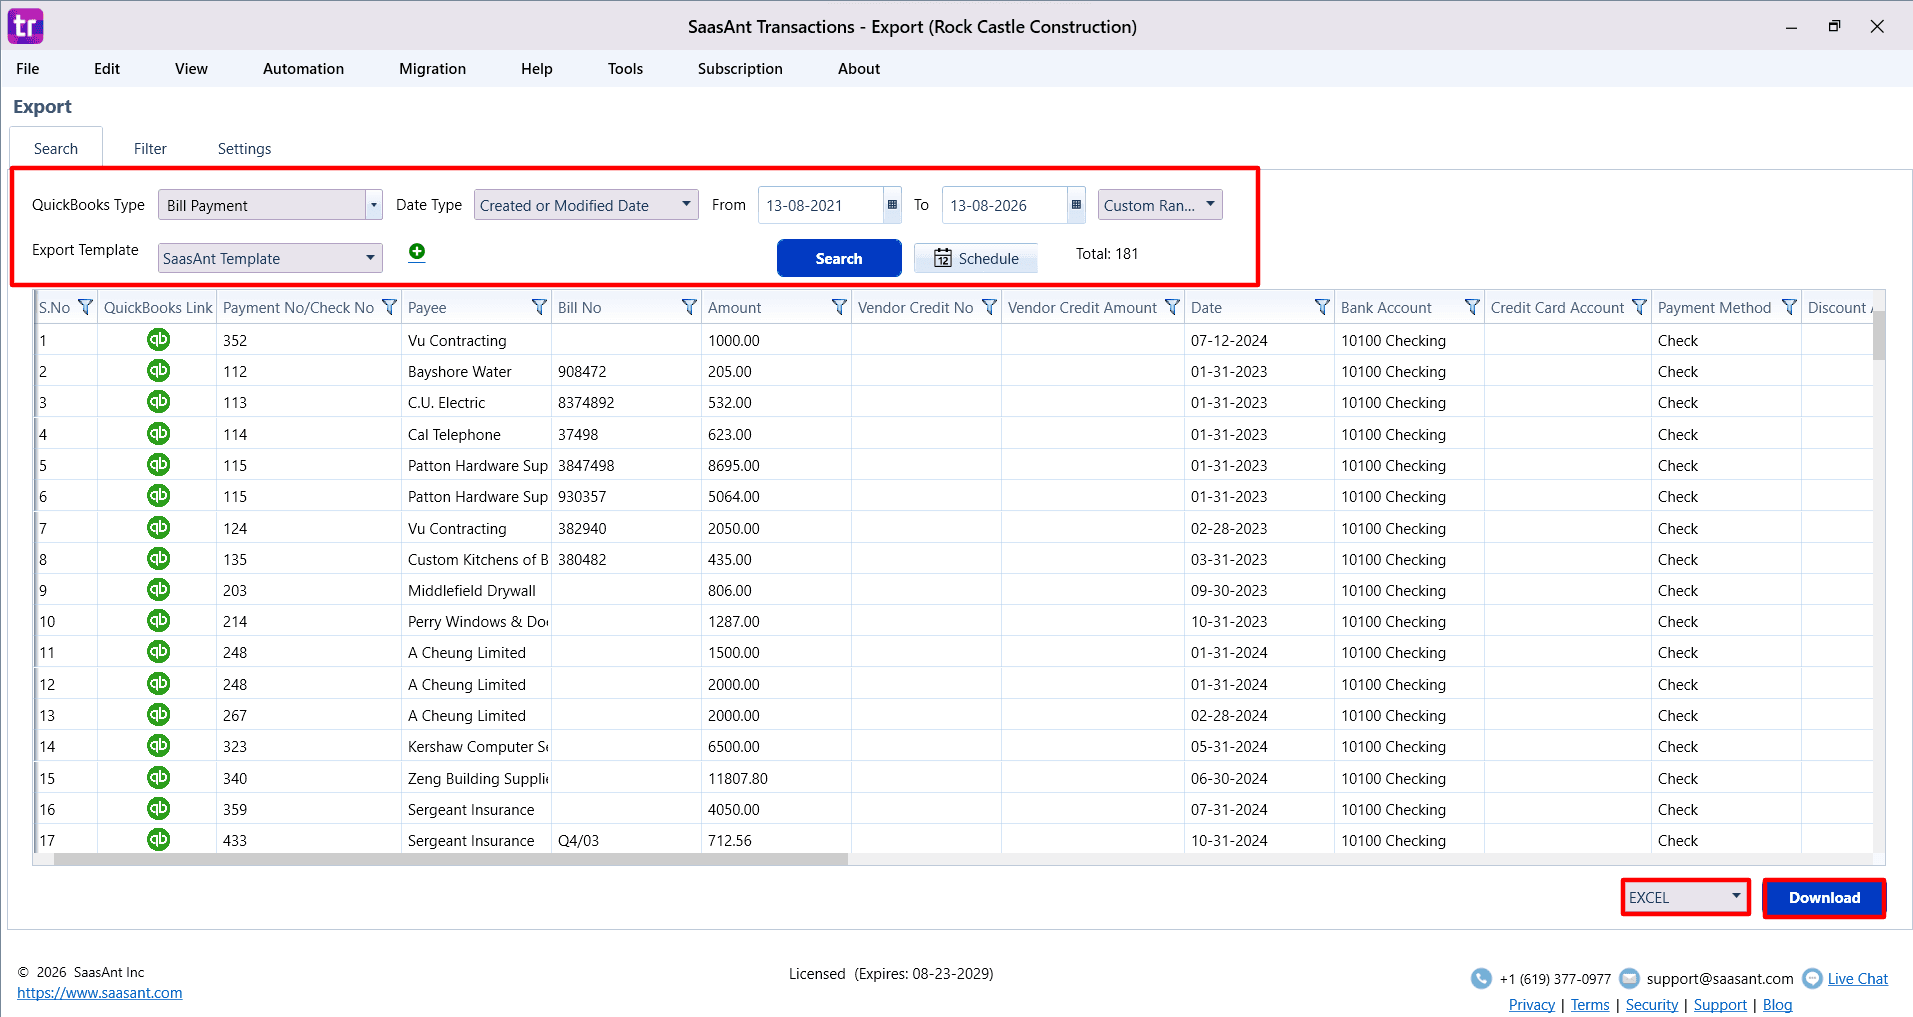Expand the Date Type dropdown
This screenshot has height=1017, width=1913.
686,204
